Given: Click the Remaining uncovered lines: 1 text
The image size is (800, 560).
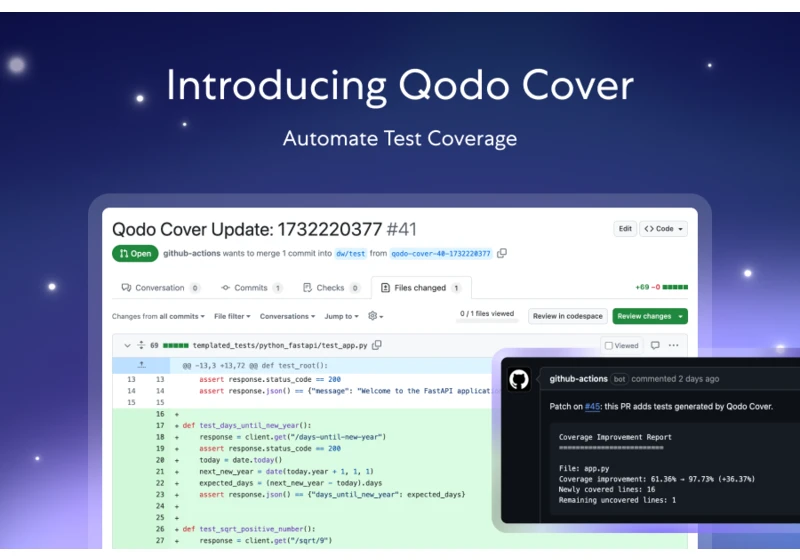Looking at the screenshot, I should (617, 500).
